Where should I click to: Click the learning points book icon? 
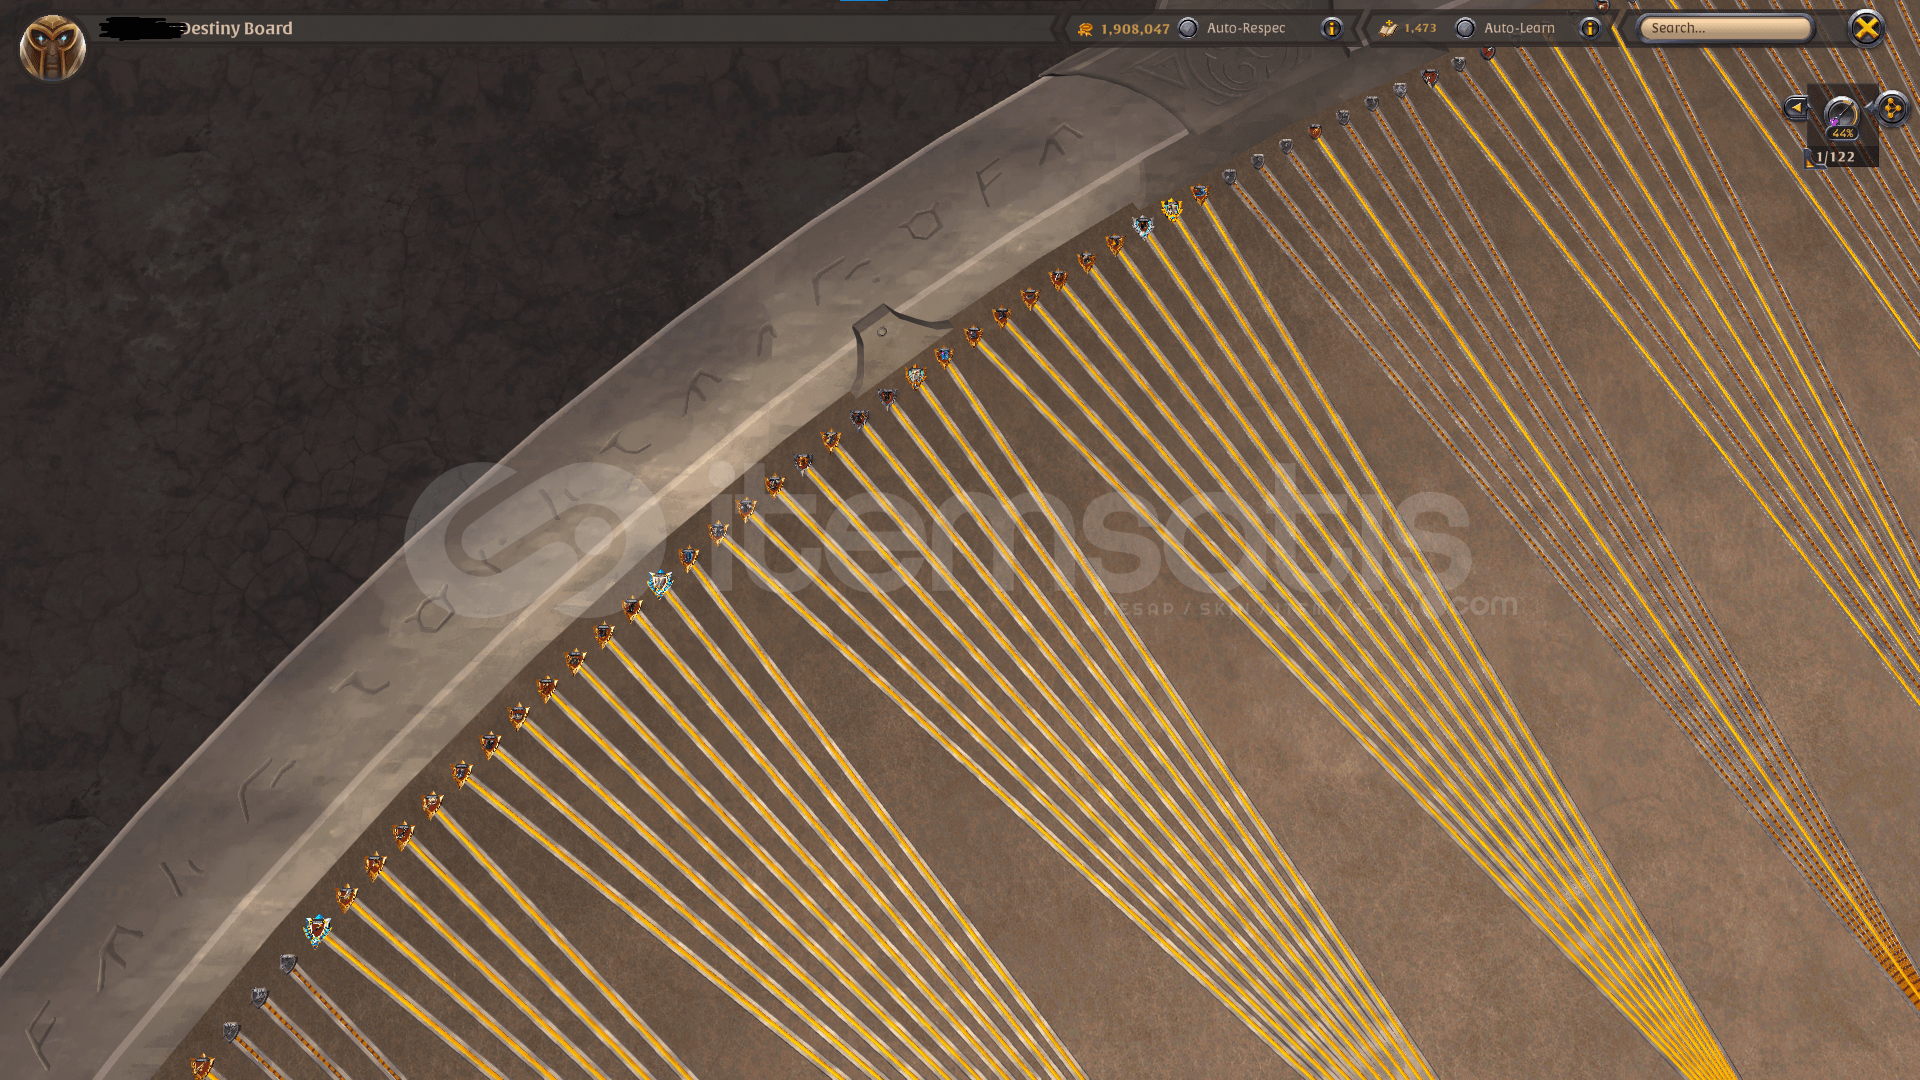coord(1388,28)
